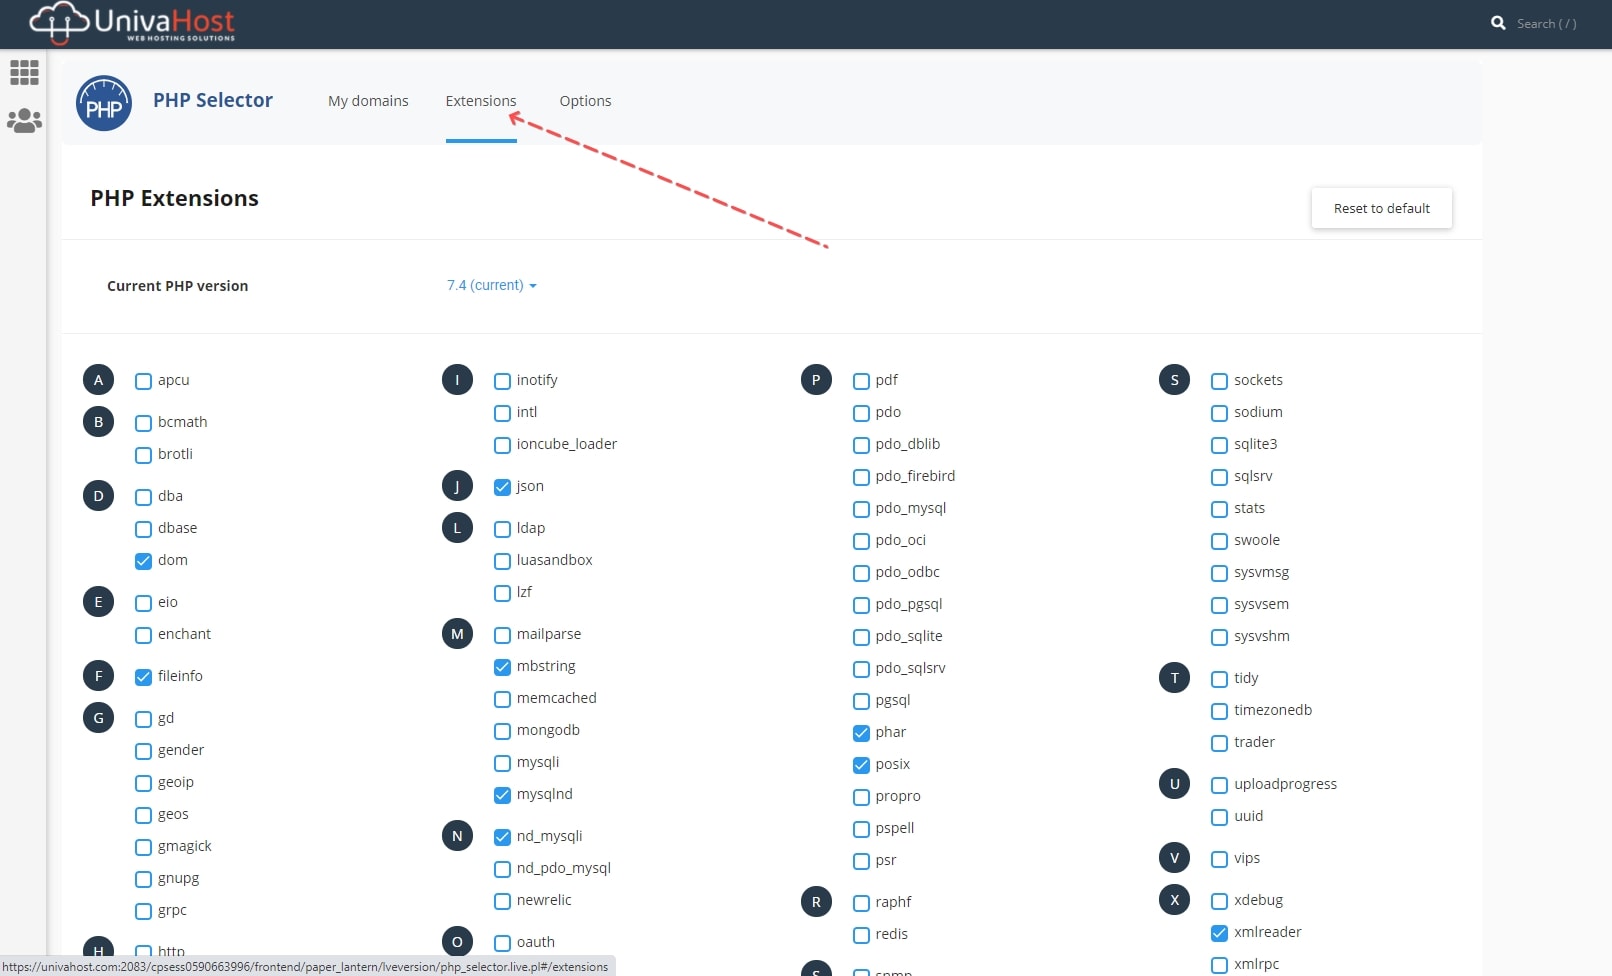Click letter T group badge
Screen dimensions: 1612x976
[x=1174, y=678]
